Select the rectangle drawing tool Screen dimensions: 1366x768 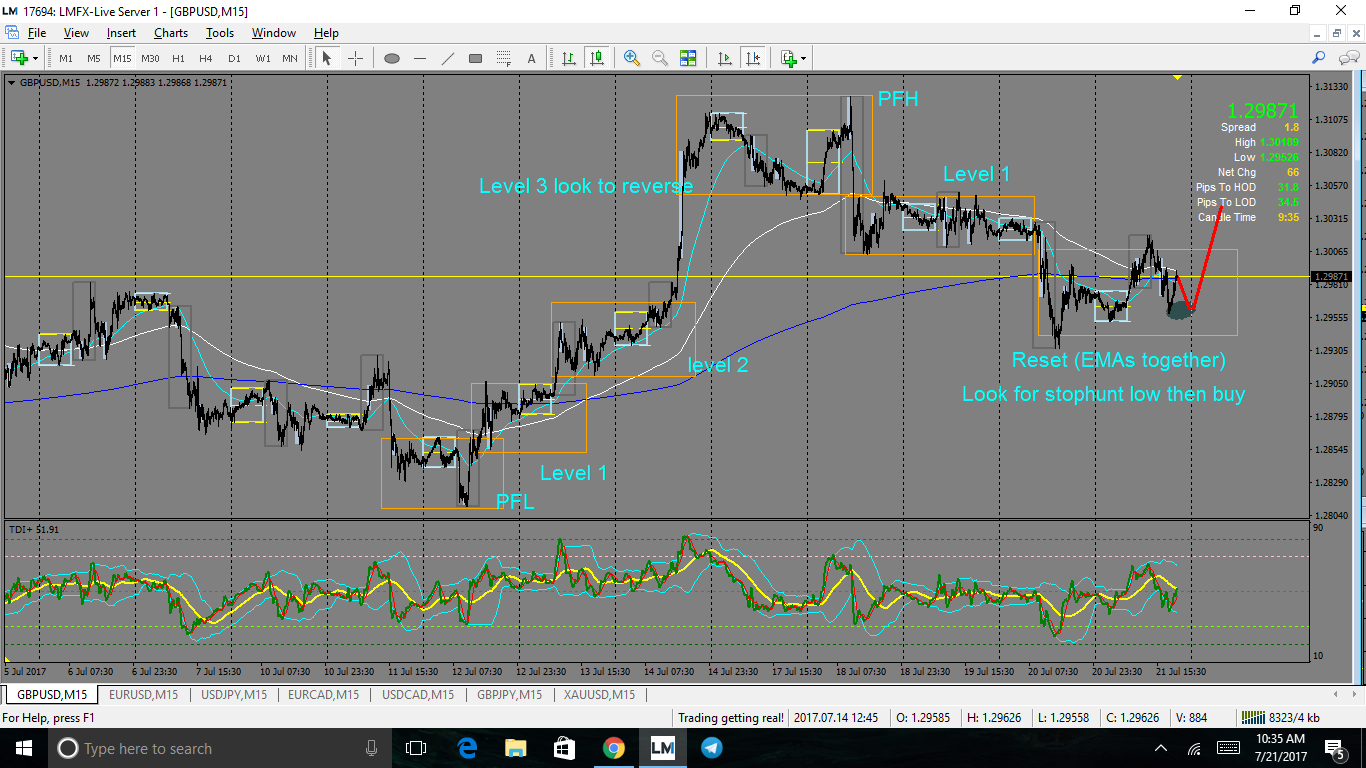[476, 58]
